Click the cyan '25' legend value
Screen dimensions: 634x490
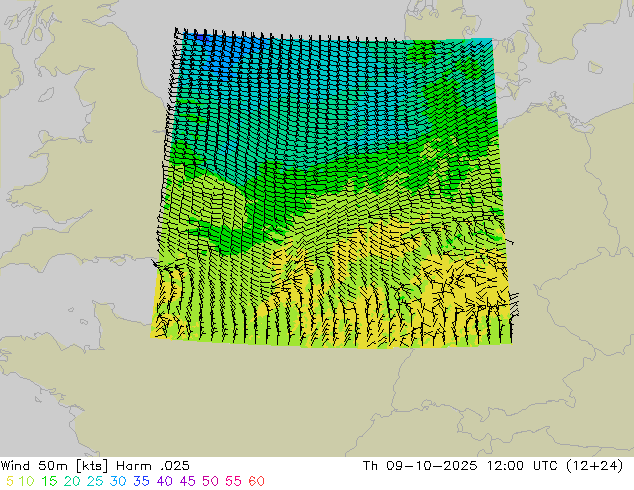pyautogui.click(x=95, y=481)
